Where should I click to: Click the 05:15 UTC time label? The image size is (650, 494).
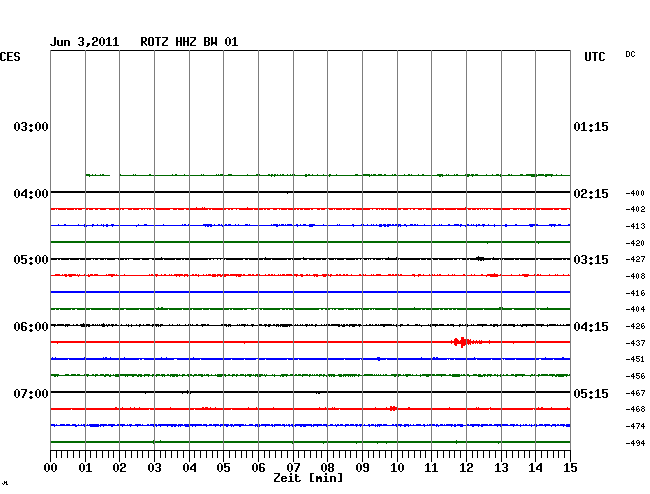591,393
